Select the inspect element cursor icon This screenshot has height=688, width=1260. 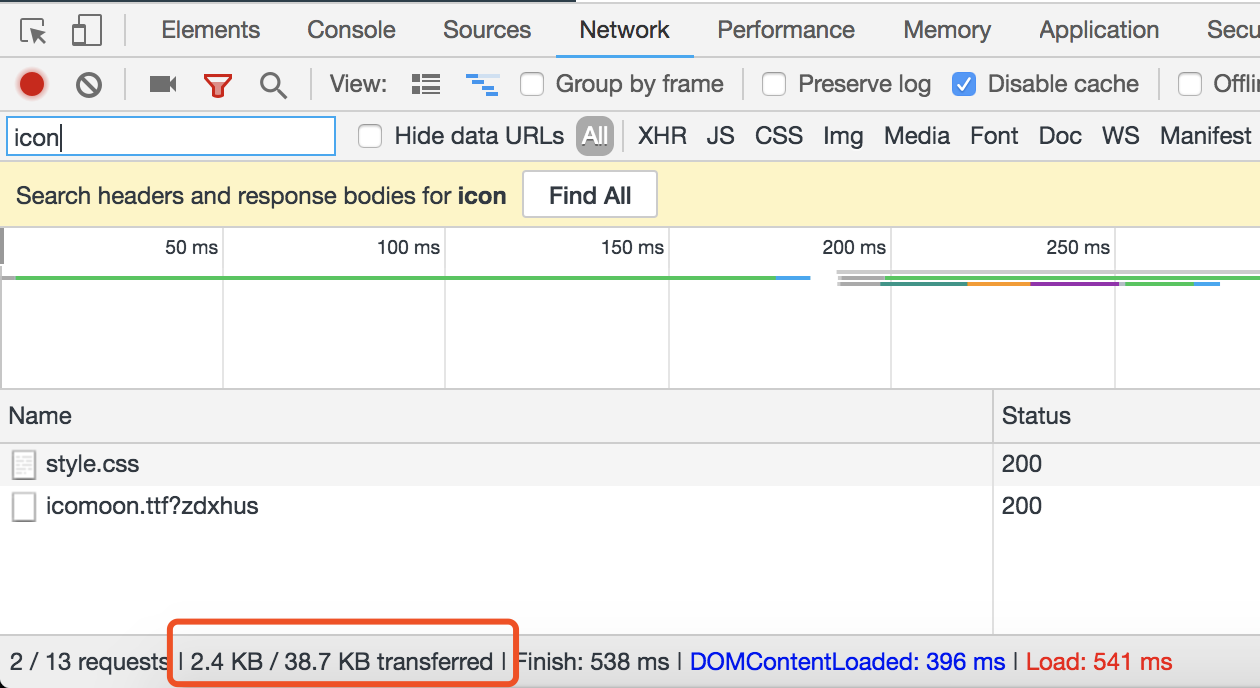[x=33, y=29]
